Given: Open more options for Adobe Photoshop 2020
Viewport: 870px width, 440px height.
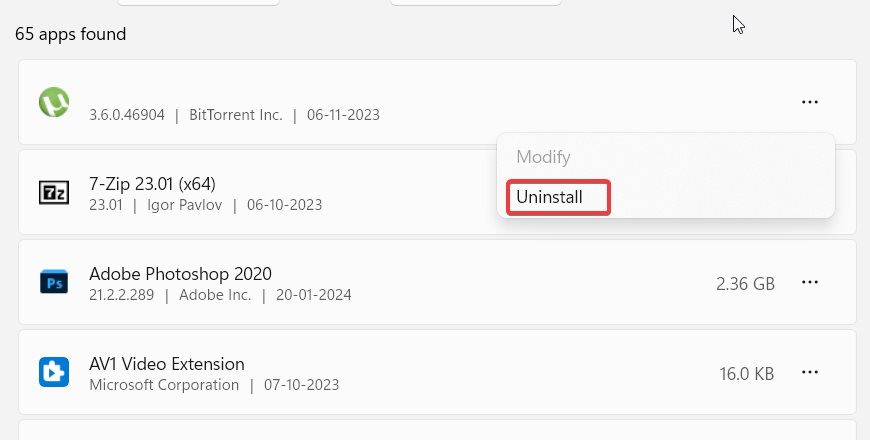Looking at the screenshot, I should coord(810,283).
